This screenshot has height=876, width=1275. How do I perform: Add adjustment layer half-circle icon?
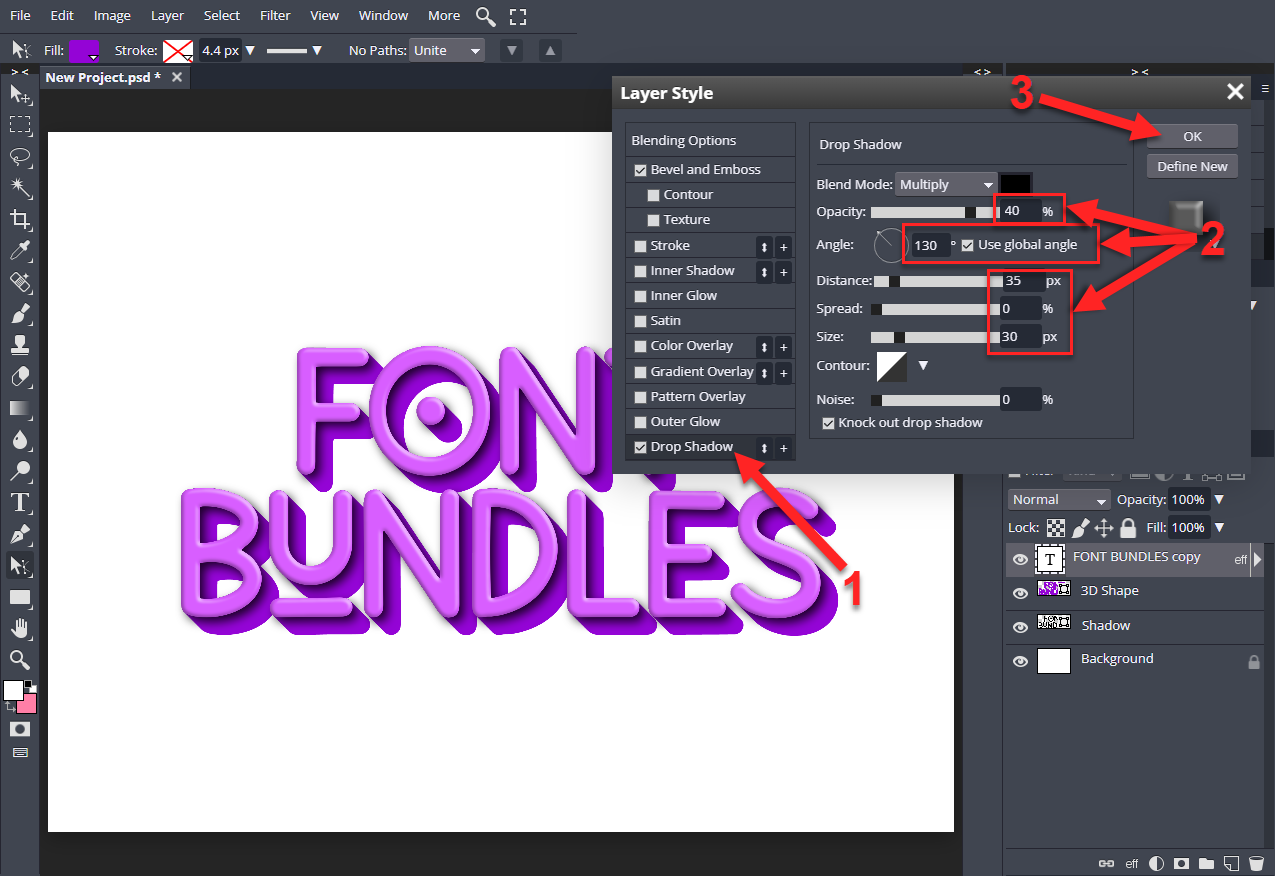pos(1157,862)
